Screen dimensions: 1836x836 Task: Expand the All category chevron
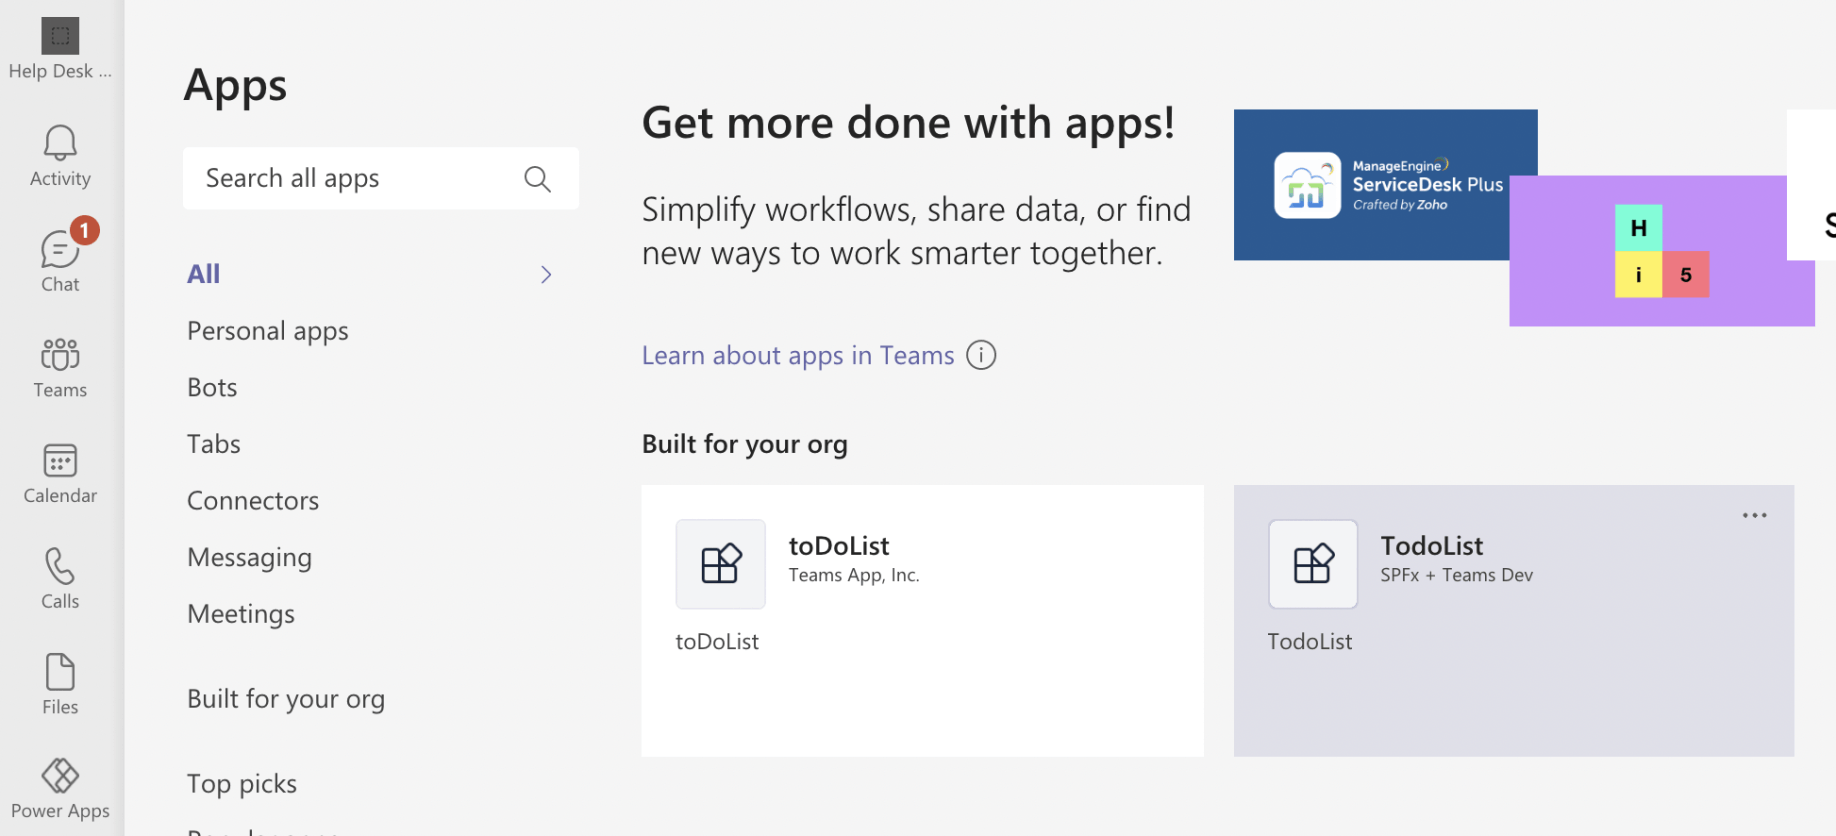coord(546,275)
